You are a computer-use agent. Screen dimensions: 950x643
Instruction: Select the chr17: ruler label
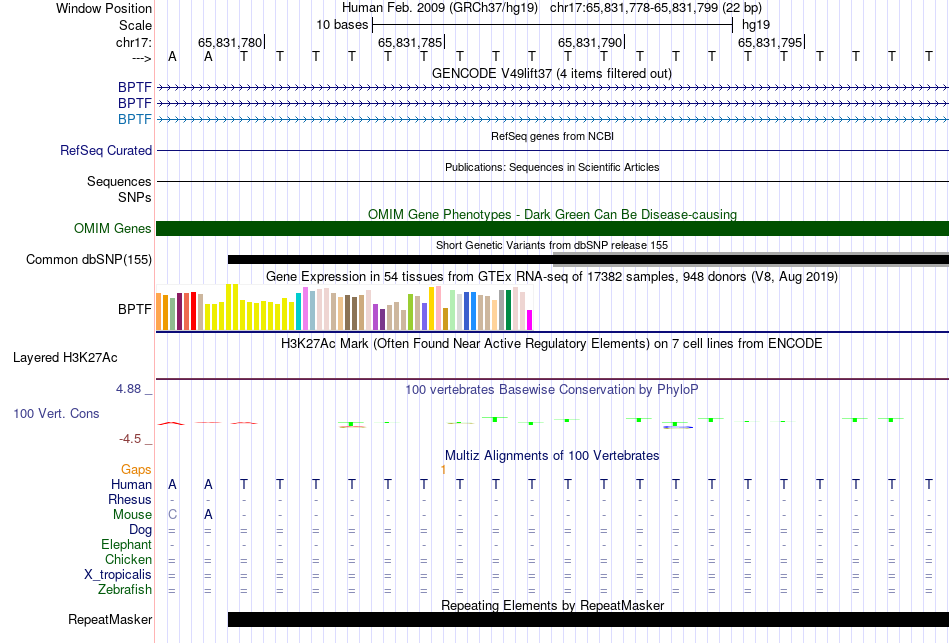(x=134, y=42)
